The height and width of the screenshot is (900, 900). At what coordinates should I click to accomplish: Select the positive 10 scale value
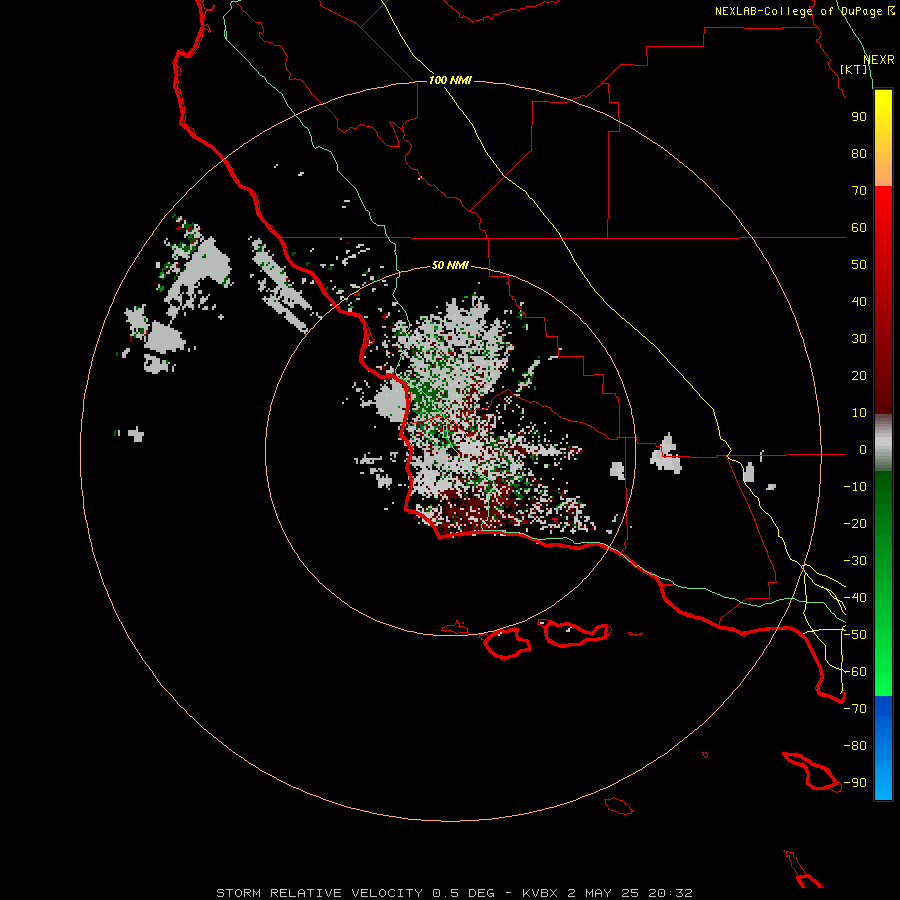tap(859, 413)
